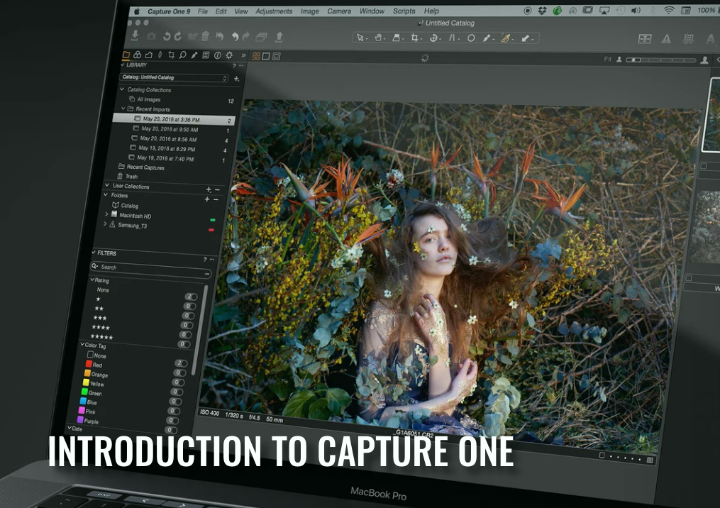Open the crop-shaped Composition tool tab

[x=171, y=55]
